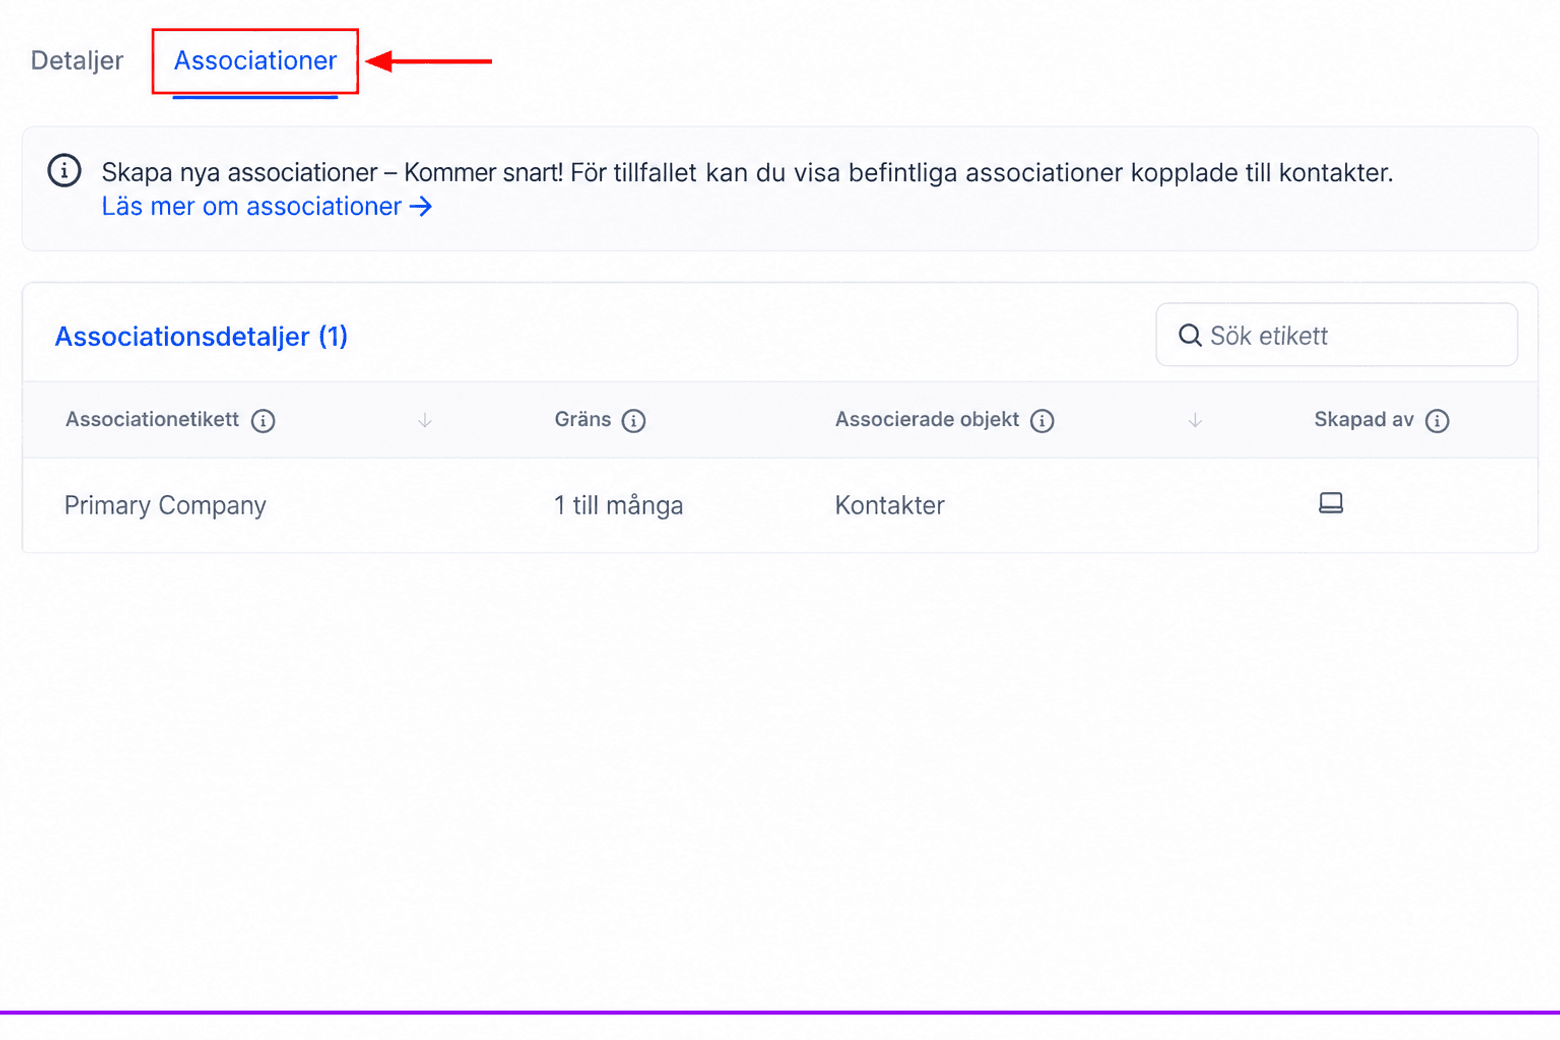Viewport: 1560px width, 1040px height.
Task: Click the Sök etikett search field
Action: point(1336,335)
